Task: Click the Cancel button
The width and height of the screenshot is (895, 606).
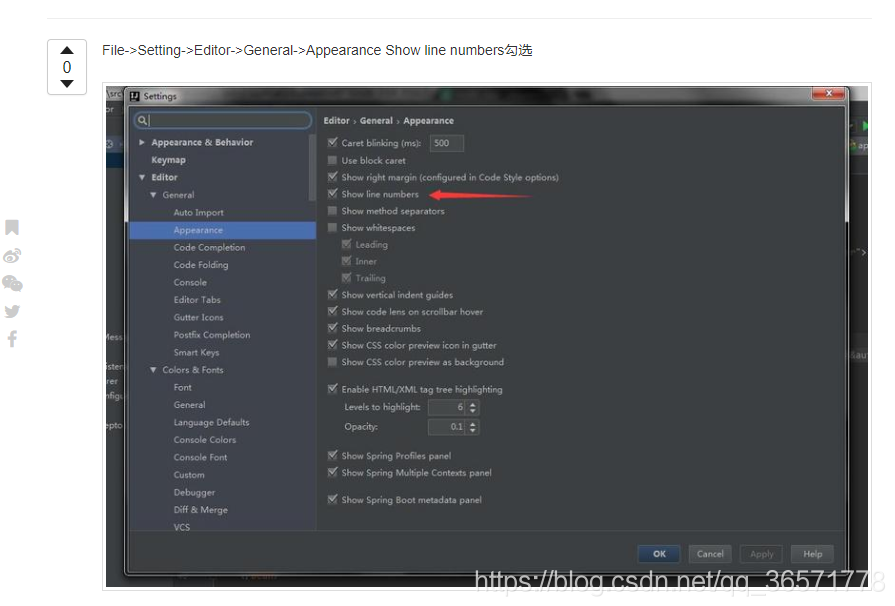Action: (710, 554)
